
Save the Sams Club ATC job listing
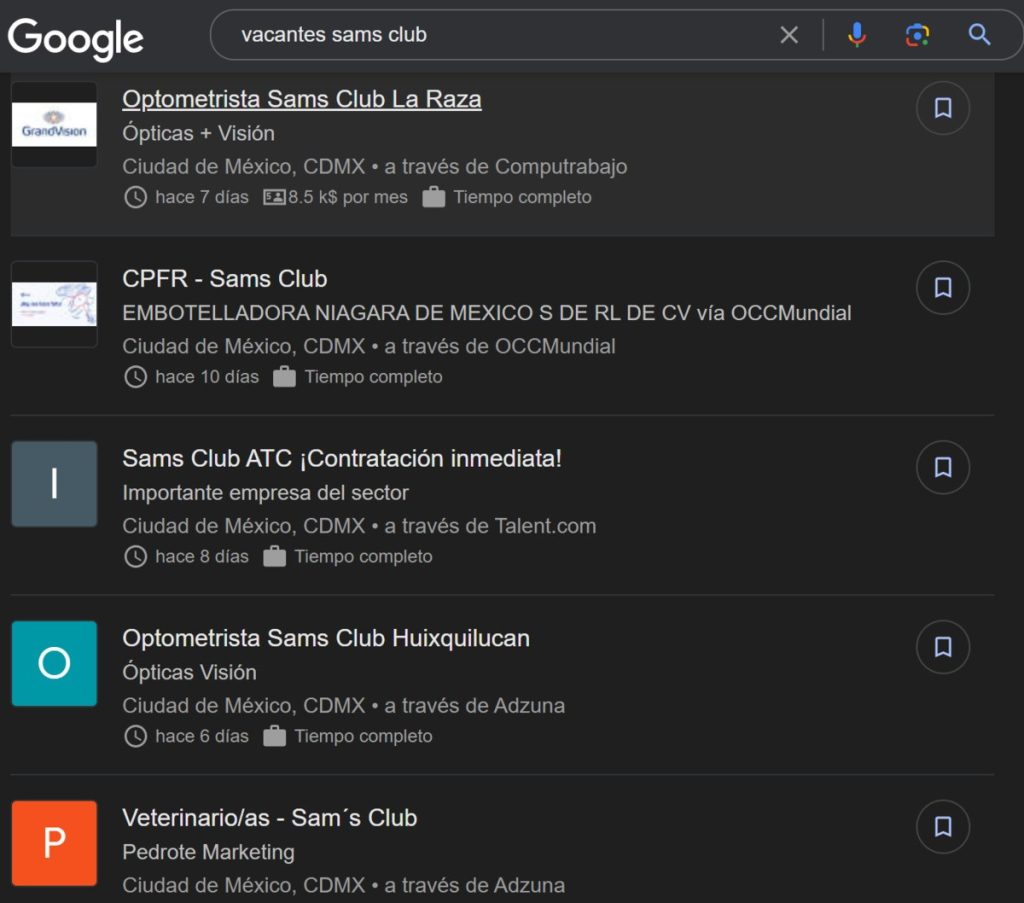click(943, 467)
